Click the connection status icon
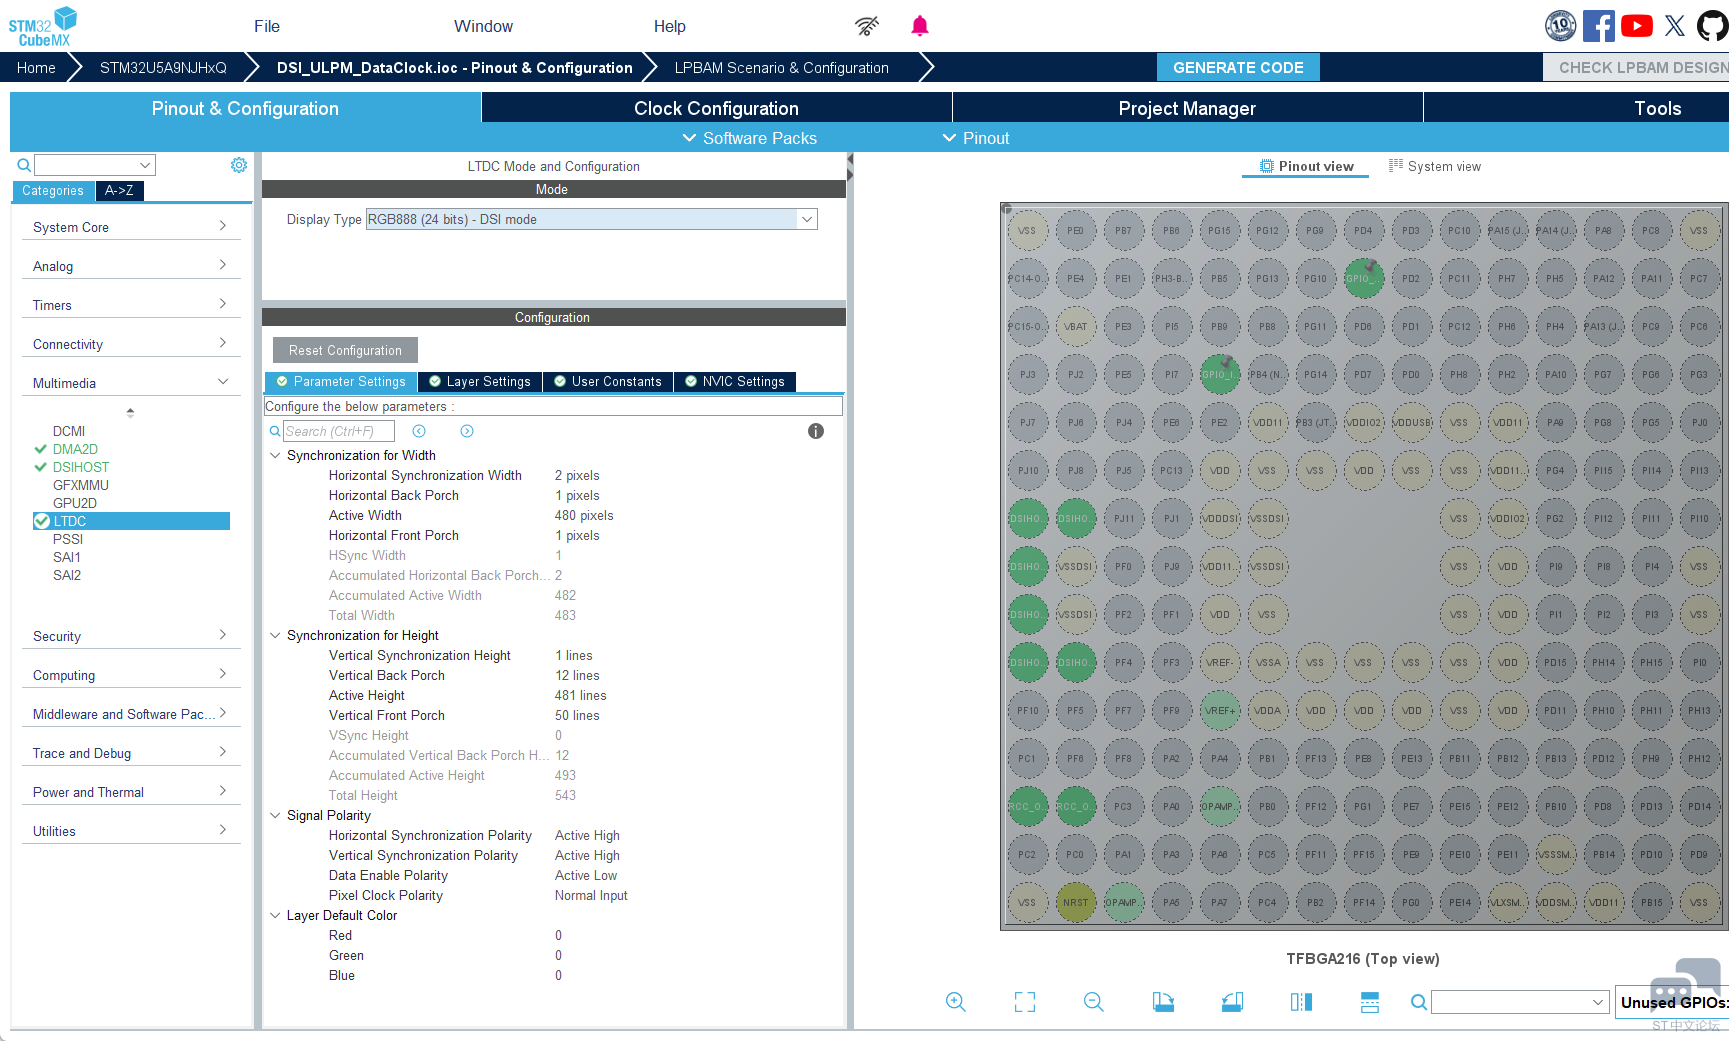This screenshot has width=1729, height=1041. (x=867, y=26)
